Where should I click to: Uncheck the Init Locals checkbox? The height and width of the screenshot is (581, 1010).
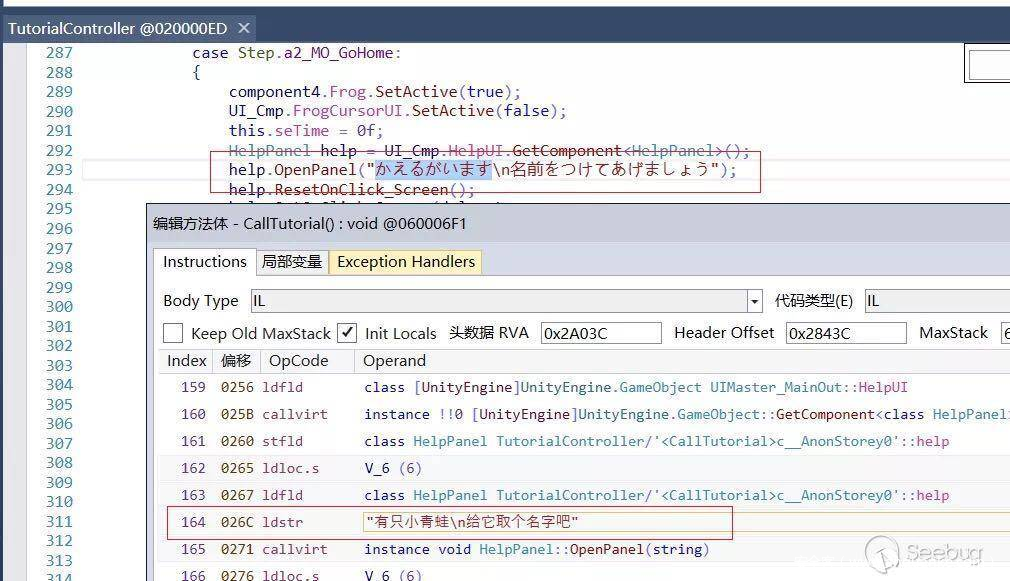[x=347, y=333]
